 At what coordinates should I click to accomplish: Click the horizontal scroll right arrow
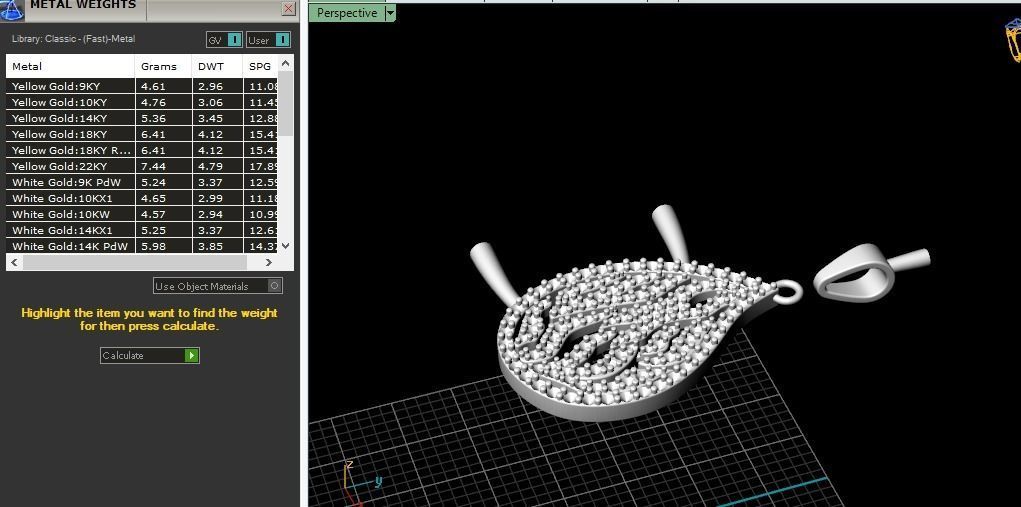pos(269,262)
